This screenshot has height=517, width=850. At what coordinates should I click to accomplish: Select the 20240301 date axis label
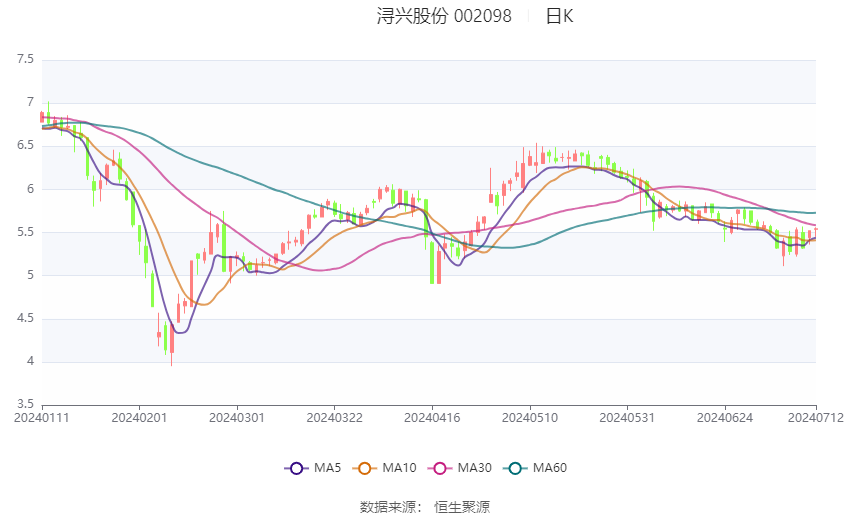click(x=237, y=418)
